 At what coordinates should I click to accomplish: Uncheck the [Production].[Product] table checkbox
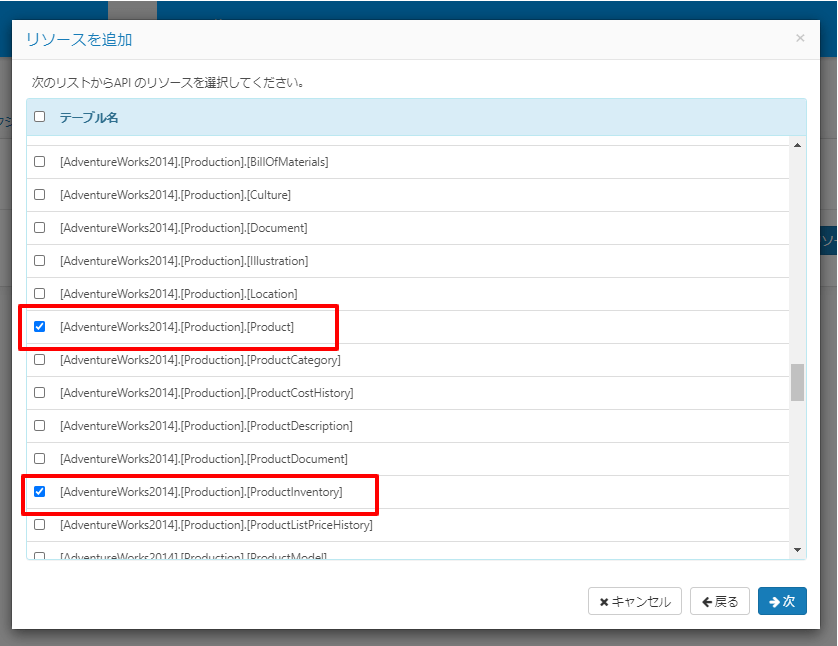40,326
